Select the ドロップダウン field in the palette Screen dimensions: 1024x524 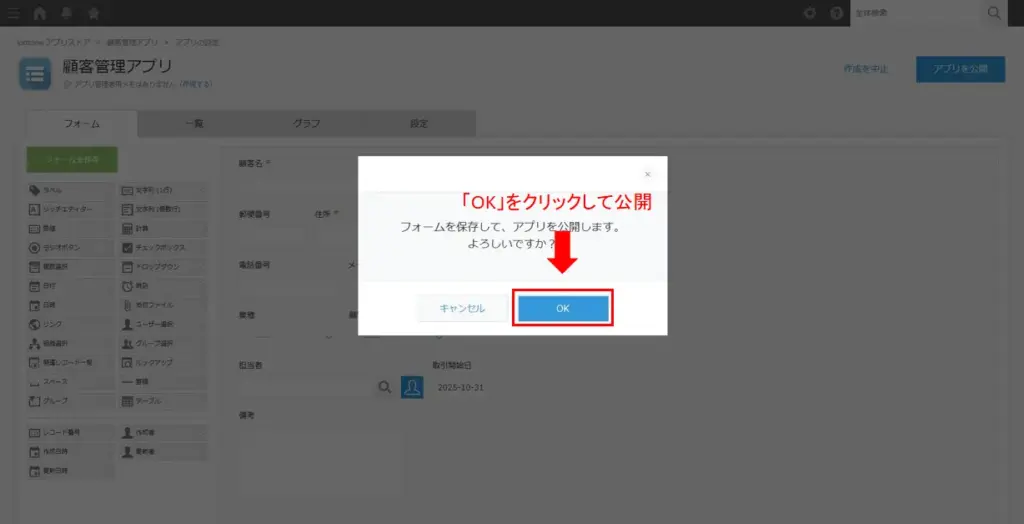pyautogui.click(x=165, y=267)
